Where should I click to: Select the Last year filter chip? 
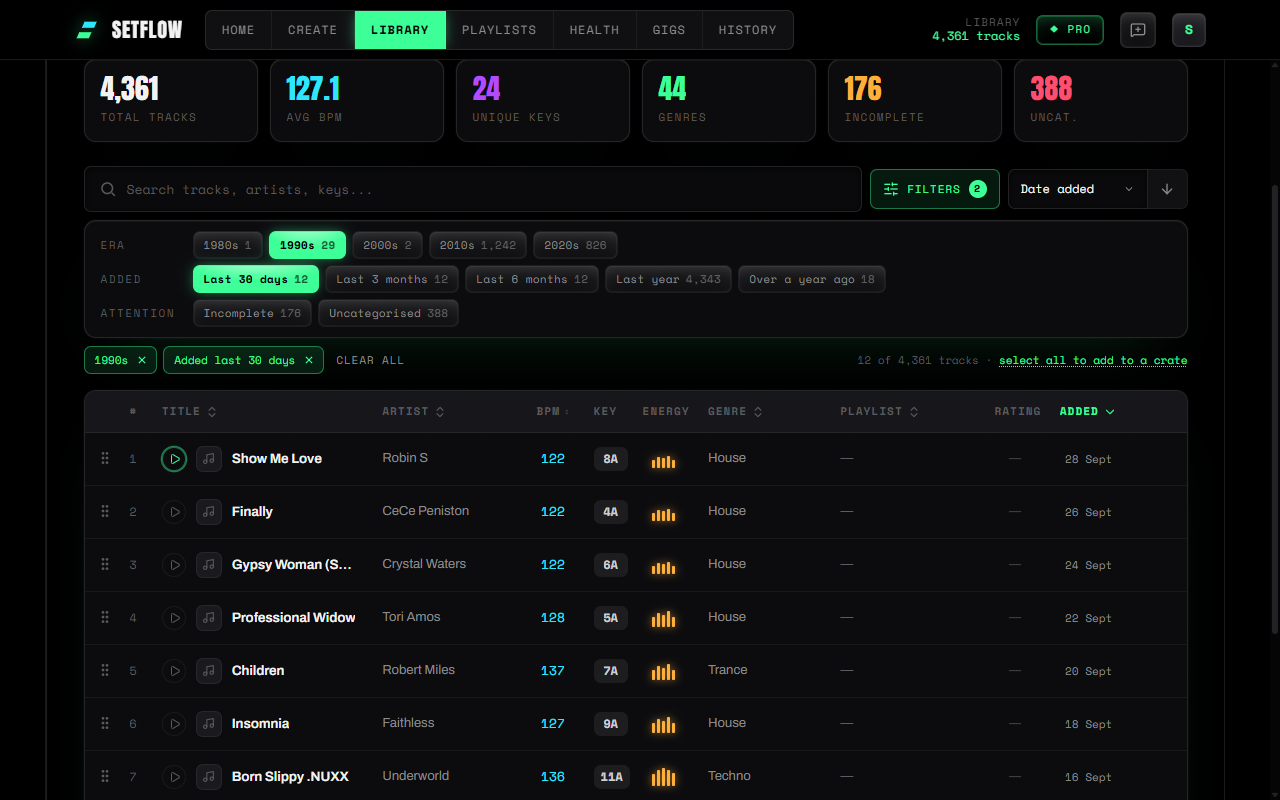pos(668,279)
